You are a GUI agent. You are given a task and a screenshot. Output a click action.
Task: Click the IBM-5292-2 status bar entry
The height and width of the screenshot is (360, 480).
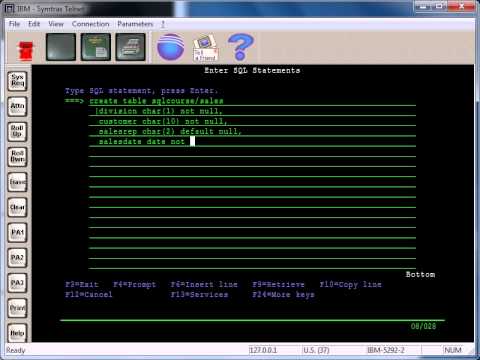point(386,350)
